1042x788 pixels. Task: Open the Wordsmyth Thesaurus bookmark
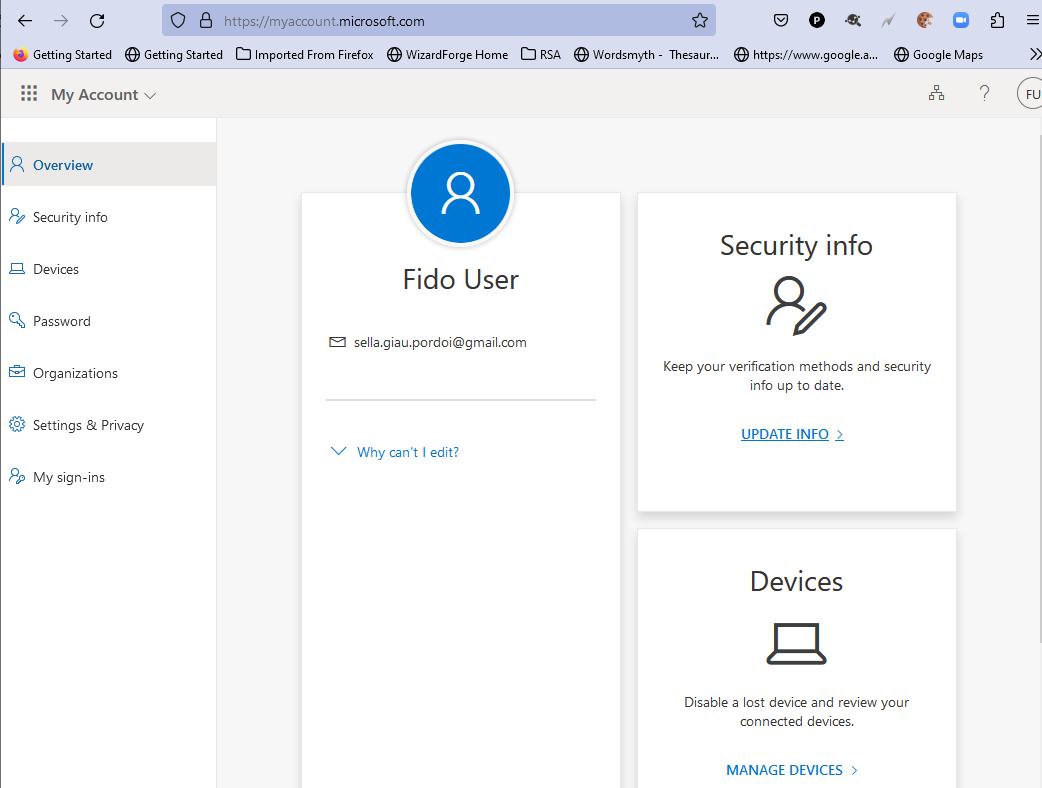[647, 54]
